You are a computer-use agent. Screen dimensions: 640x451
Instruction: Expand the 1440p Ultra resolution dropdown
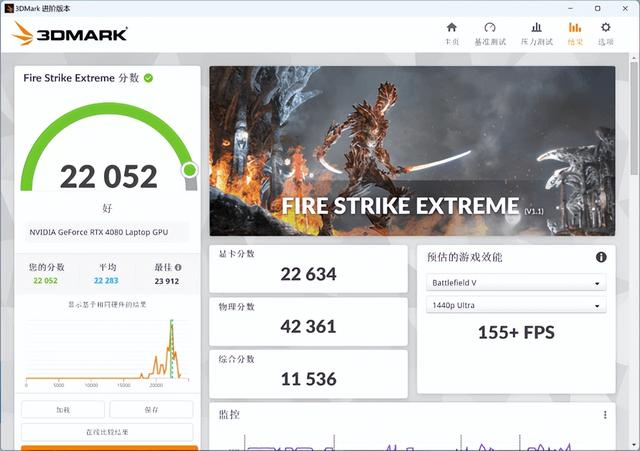click(x=516, y=305)
